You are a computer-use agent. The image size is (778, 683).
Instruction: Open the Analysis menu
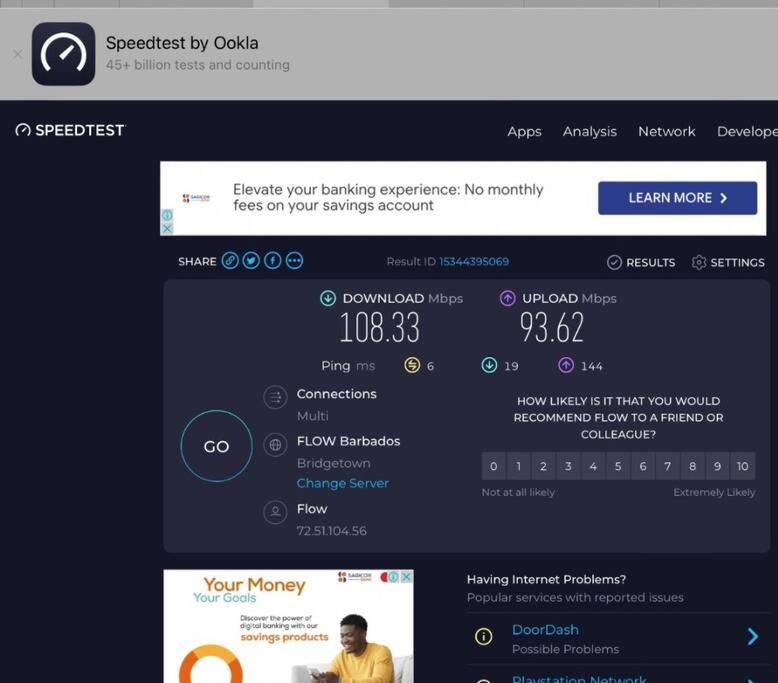pyautogui.click(x=589, y=131)
